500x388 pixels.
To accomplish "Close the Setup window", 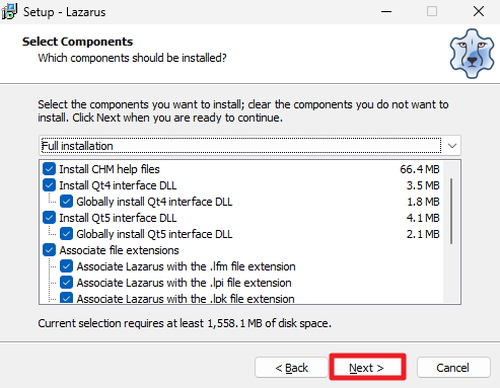I will point(479,11).
